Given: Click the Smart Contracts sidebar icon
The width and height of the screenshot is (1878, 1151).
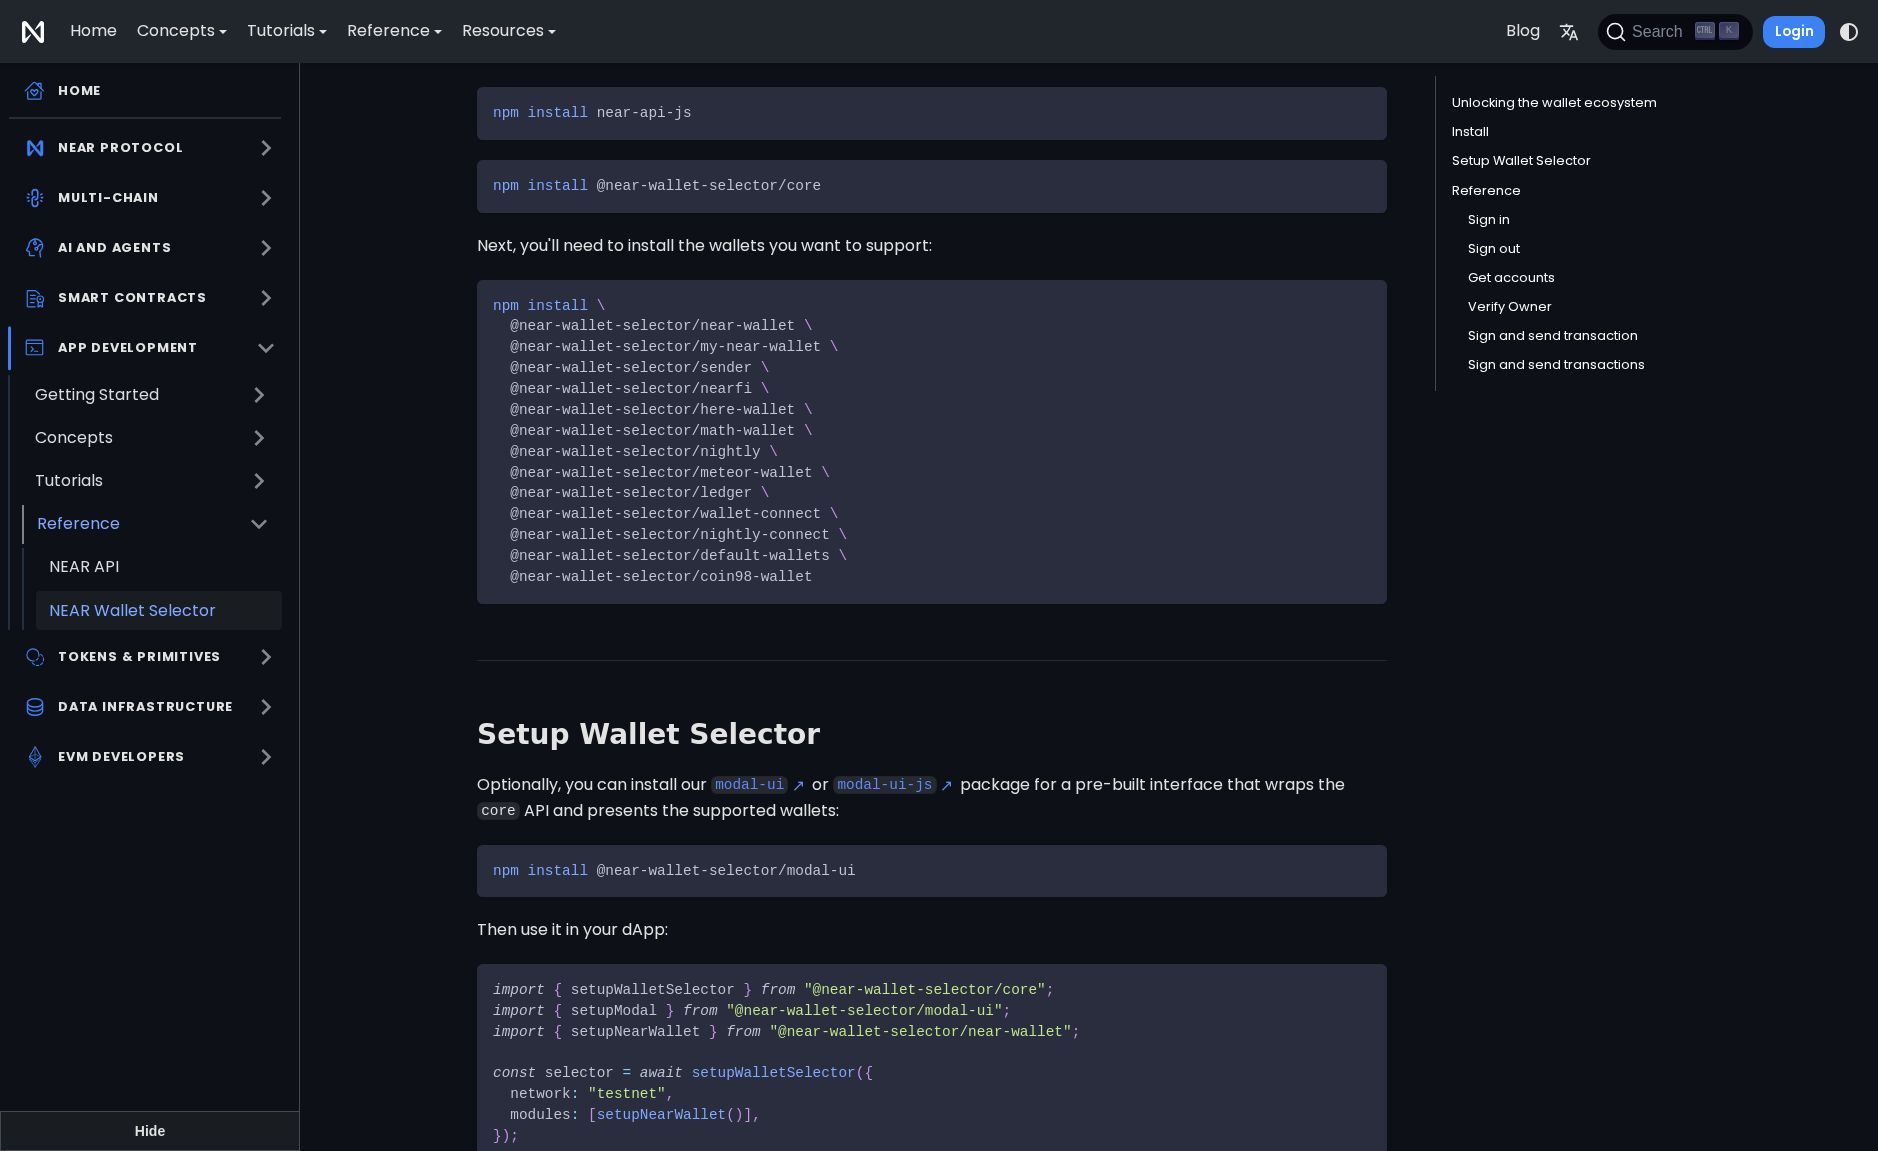Looking at the screenshot, I should [35, 298].
